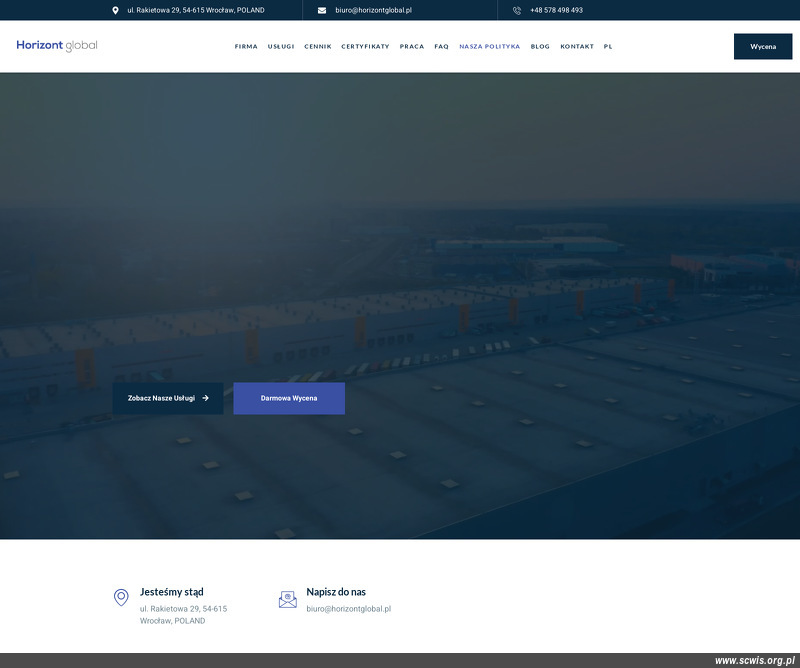Viewport: 800px width, 668px height.
Task: Expand the Usługi menu
Action: tap(281, 46)
